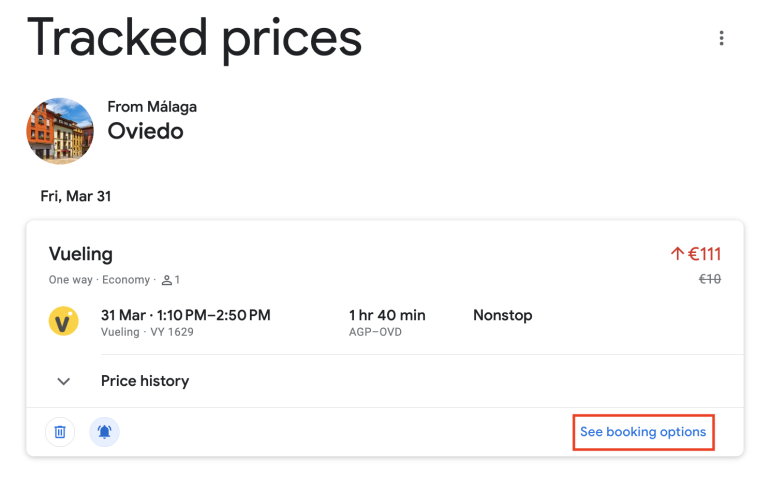Viewport: 770px width, 477px height.
Task: Click the current €111 price
Action: pyautogui.click(x=704, y=254)
